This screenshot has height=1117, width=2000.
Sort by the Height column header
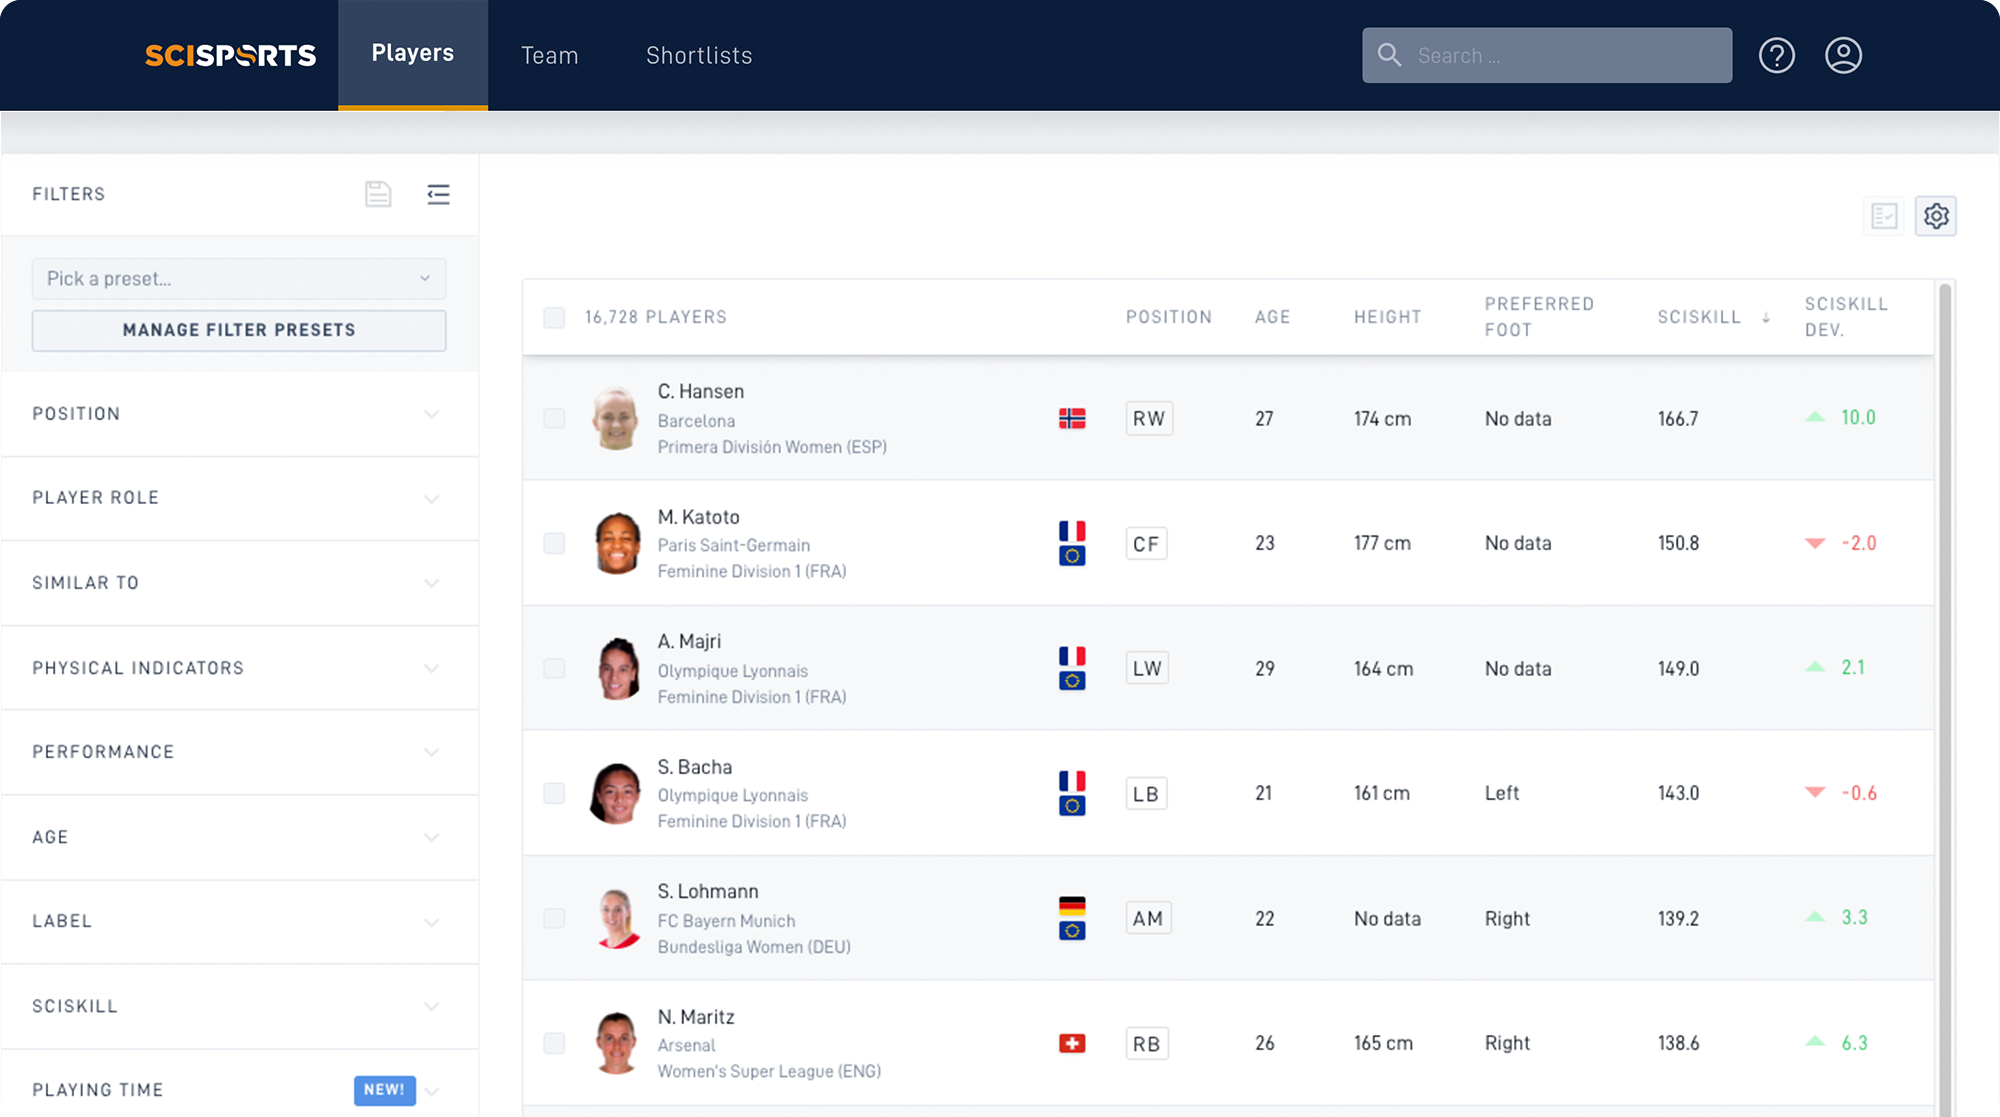coord(1387,317)
